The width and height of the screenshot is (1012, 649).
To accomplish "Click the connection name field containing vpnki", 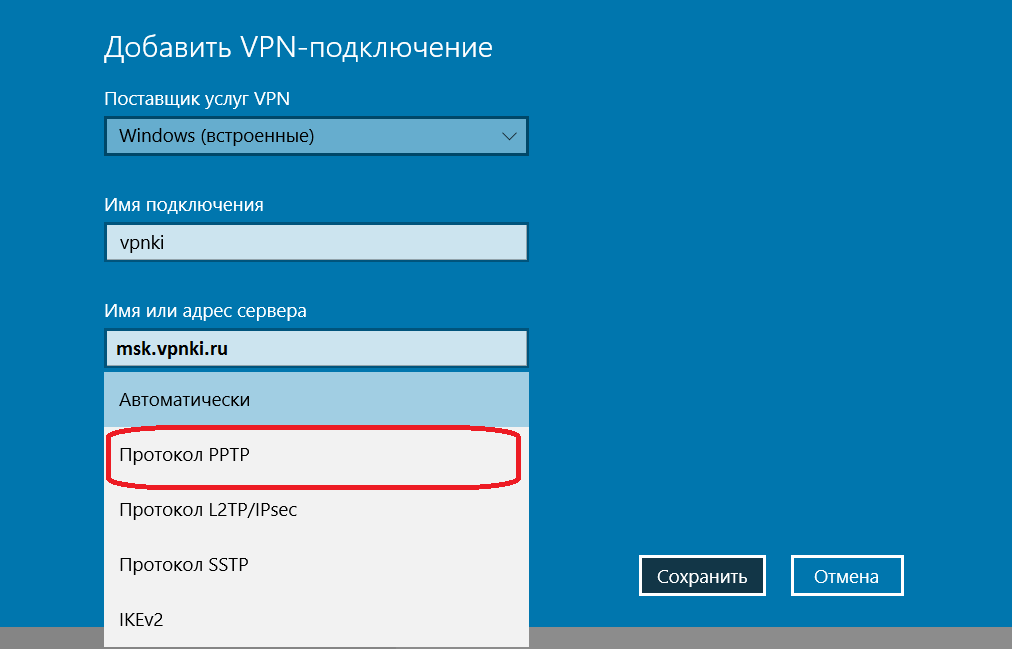I will [315, 242].
